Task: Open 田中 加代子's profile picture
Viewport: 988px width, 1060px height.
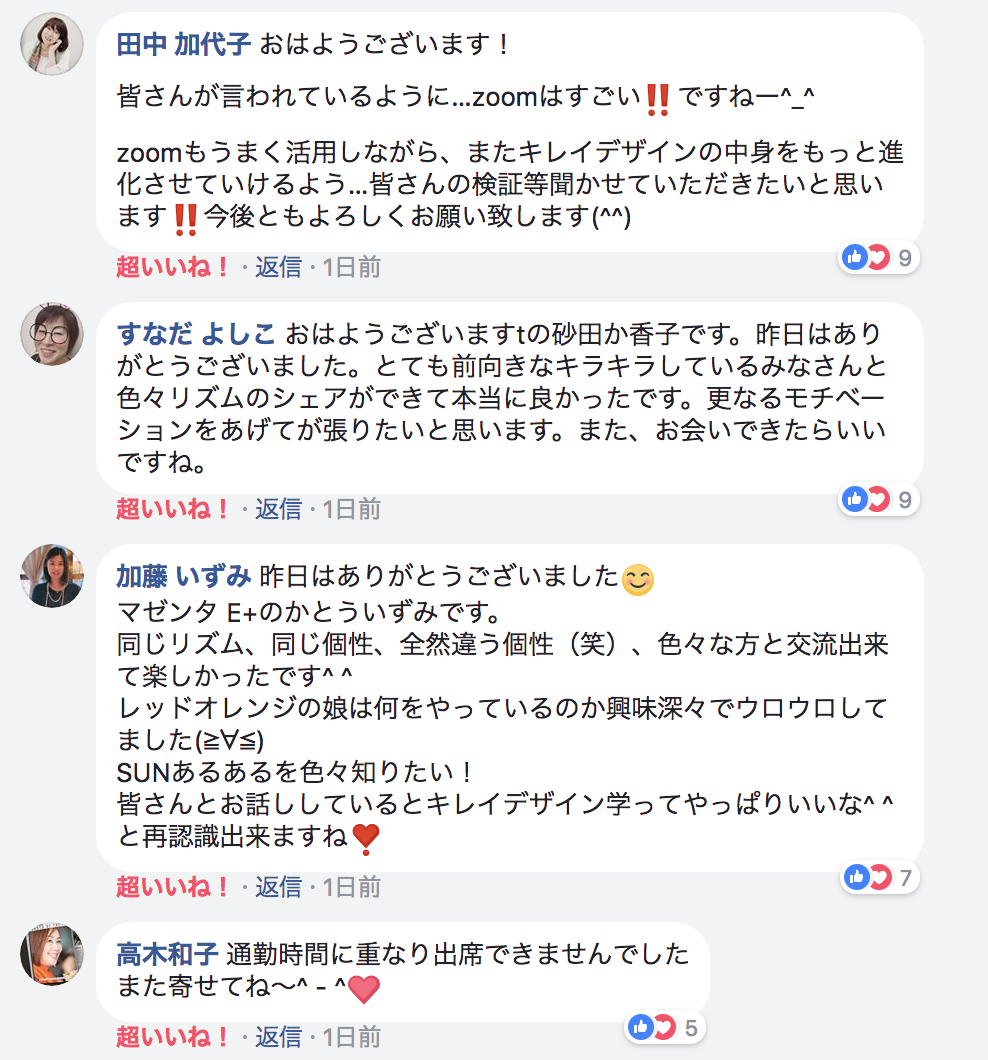Action: click(x=52, y=44)
